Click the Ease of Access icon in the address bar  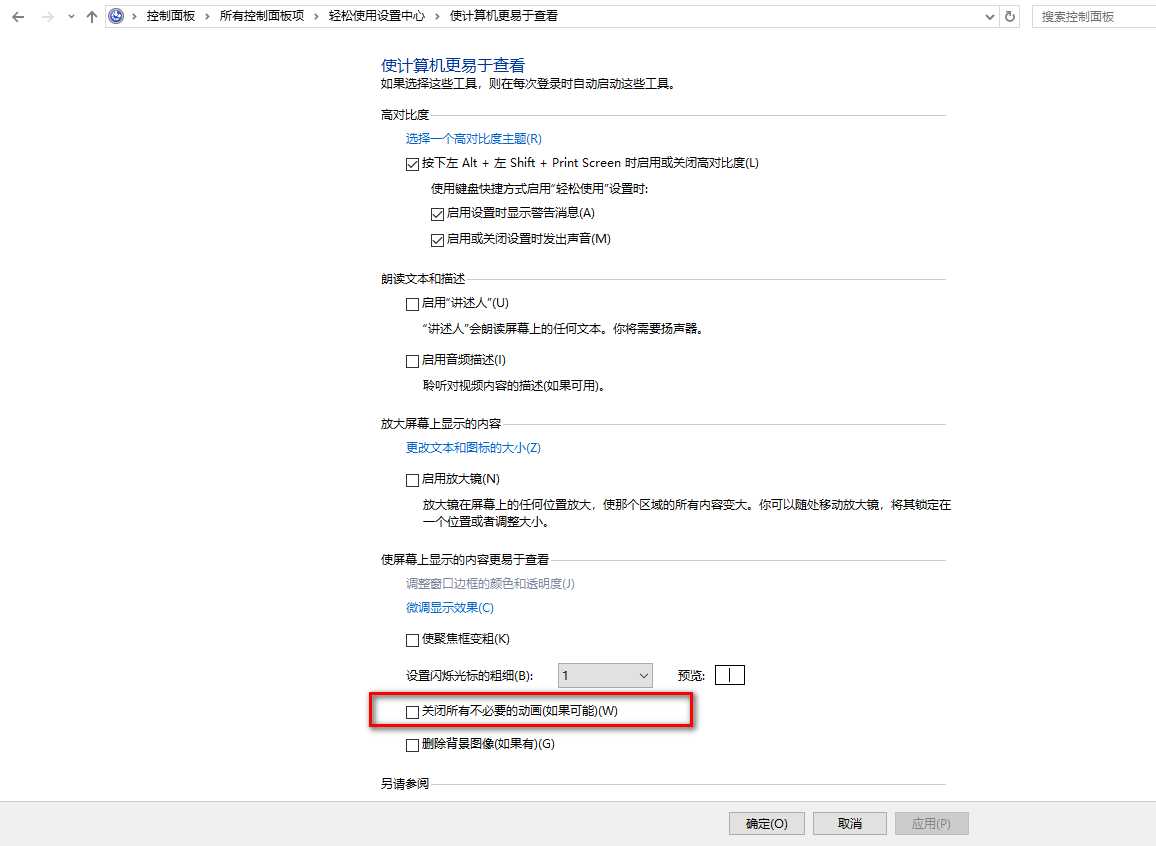point(115,16)
